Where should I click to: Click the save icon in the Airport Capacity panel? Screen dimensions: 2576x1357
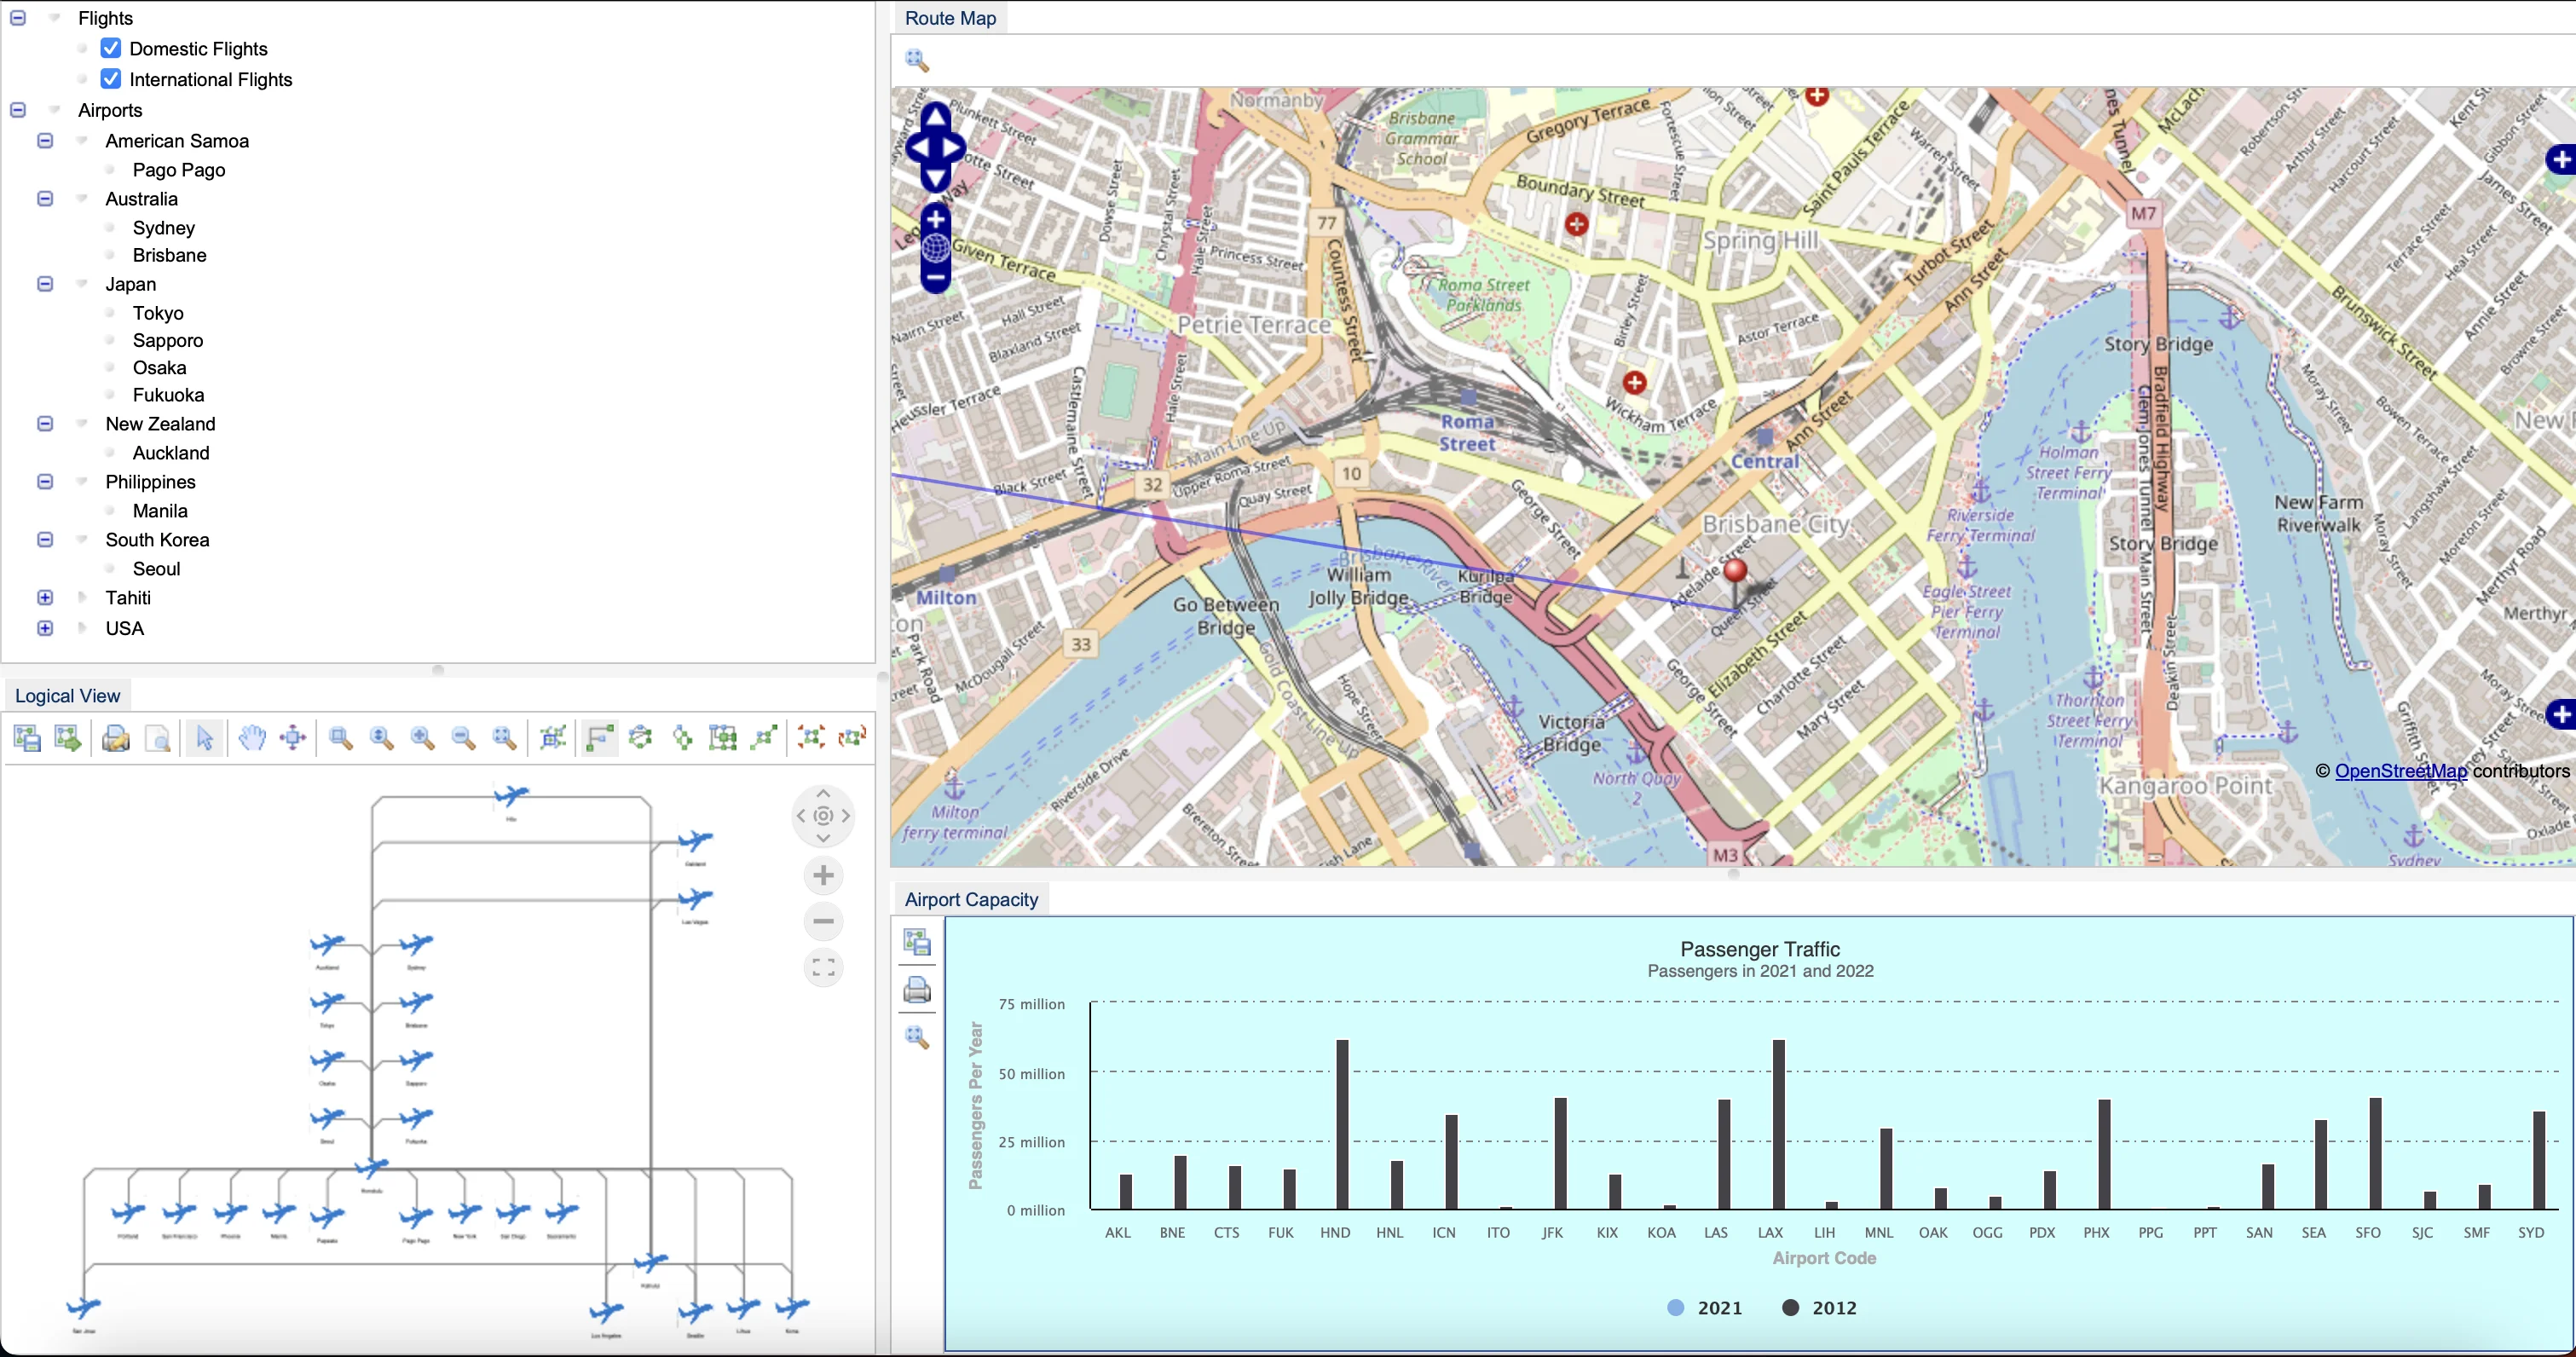917,942
